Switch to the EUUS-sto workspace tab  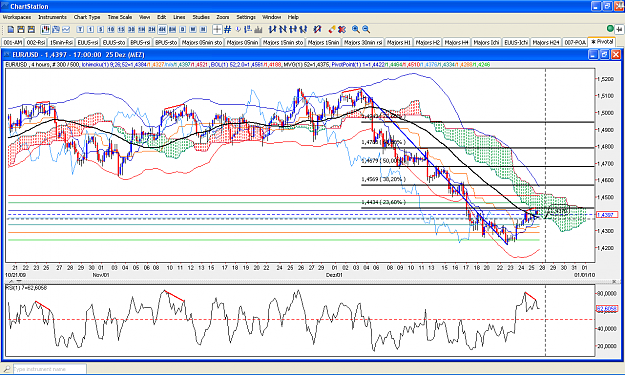click(114, 42)
